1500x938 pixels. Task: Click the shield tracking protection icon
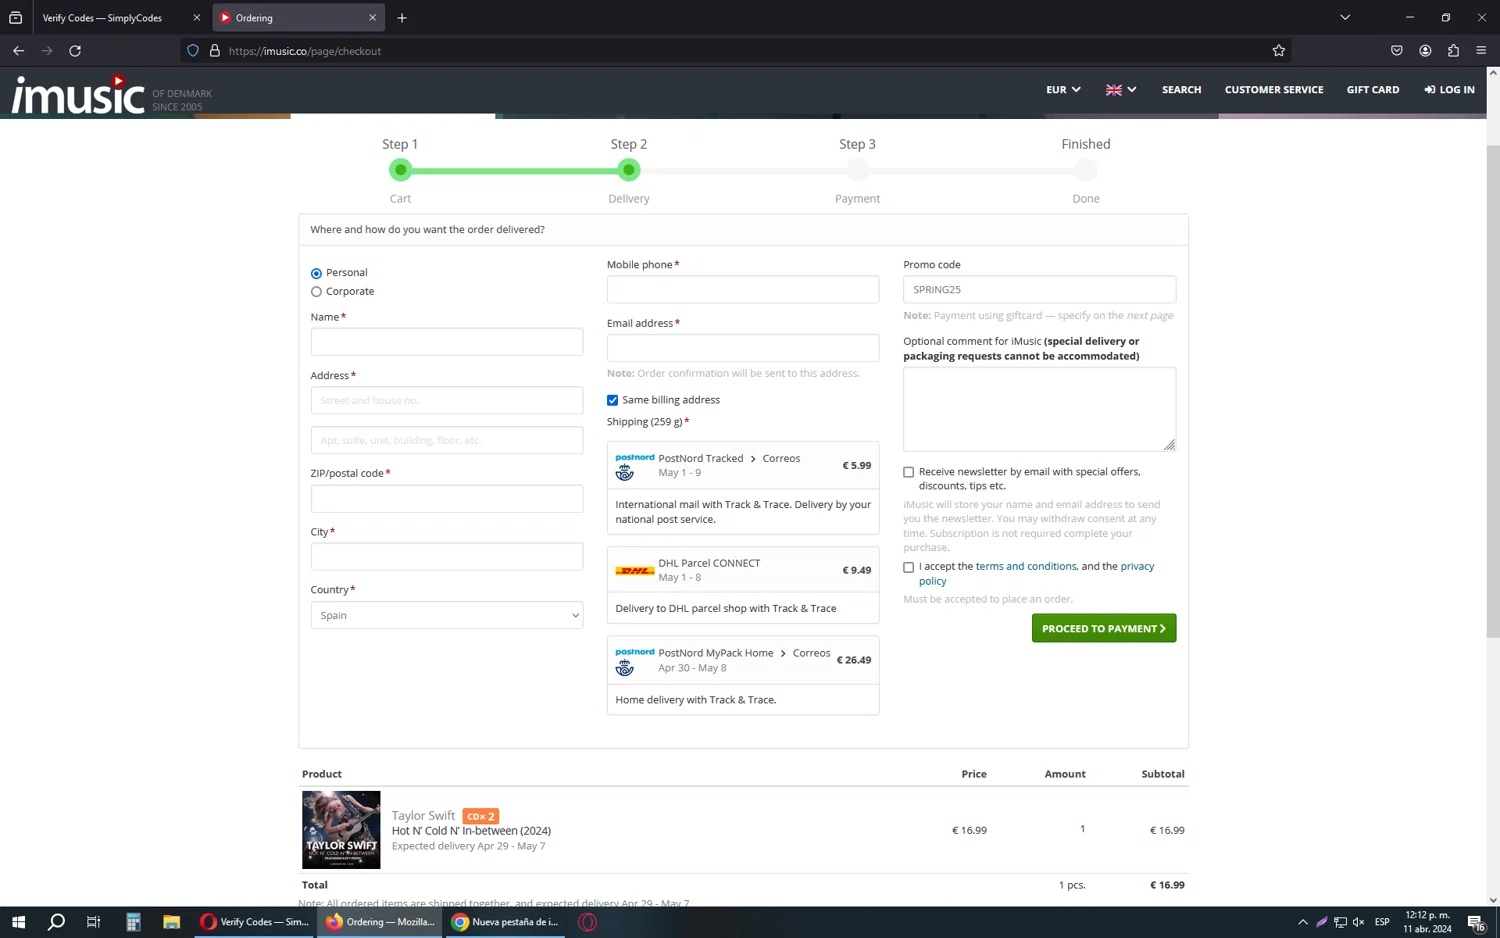(x=193, y=51)
